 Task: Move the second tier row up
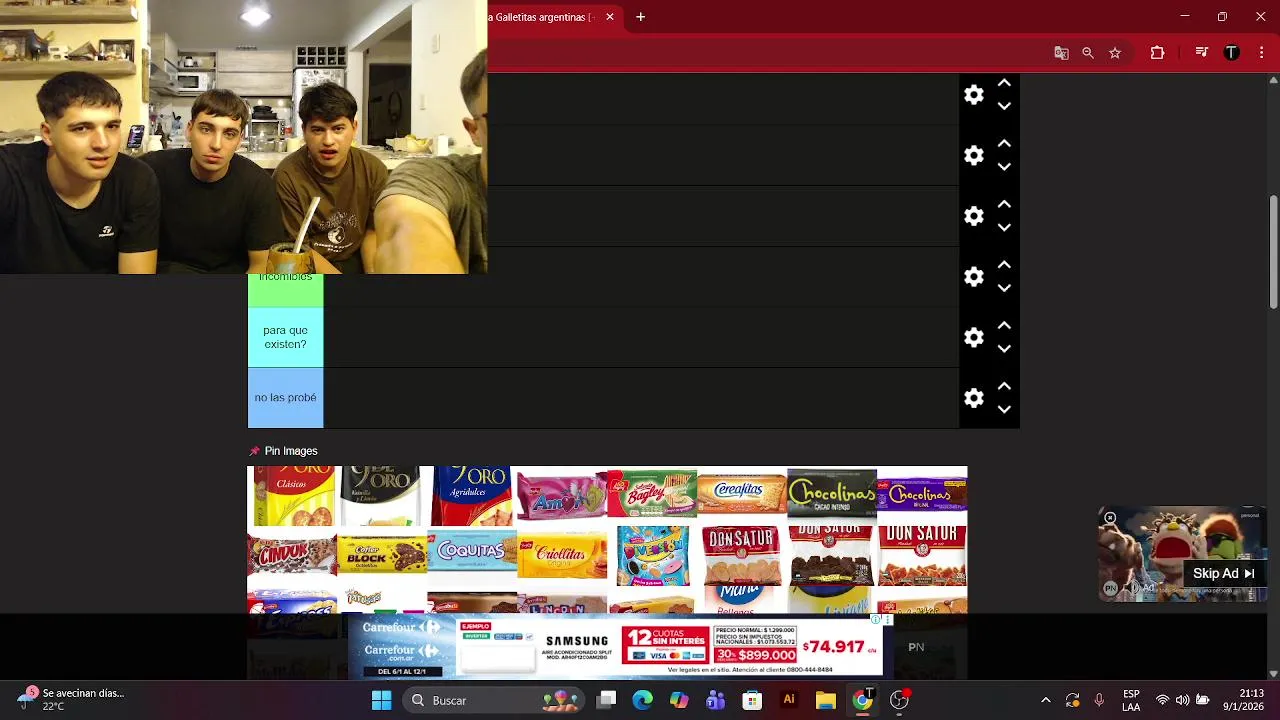click(x=1004, y=144)
